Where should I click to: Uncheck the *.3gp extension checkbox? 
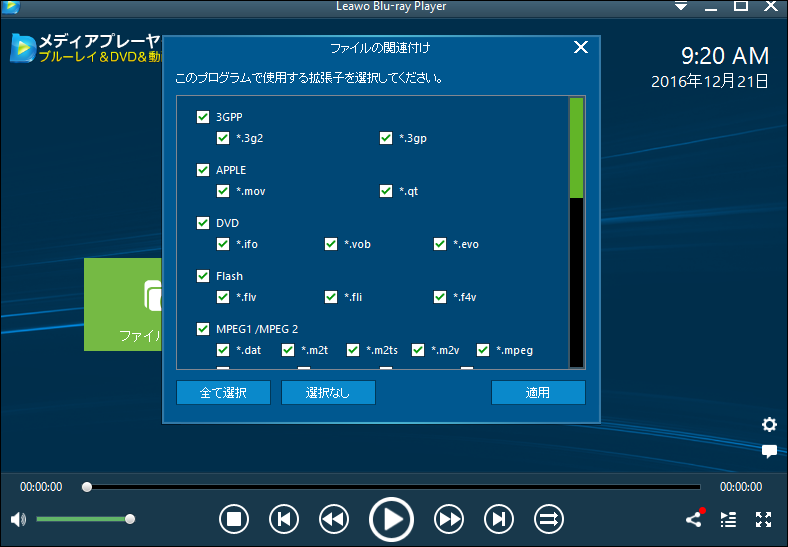(386, 138)
